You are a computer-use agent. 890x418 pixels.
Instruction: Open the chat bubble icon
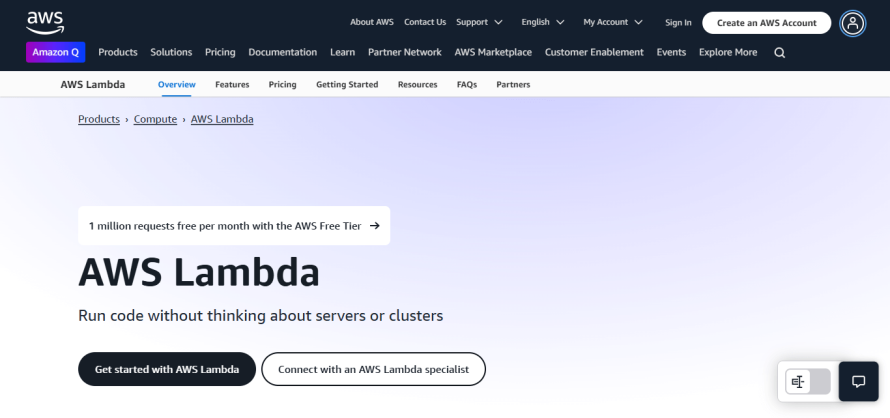point(858,382)
